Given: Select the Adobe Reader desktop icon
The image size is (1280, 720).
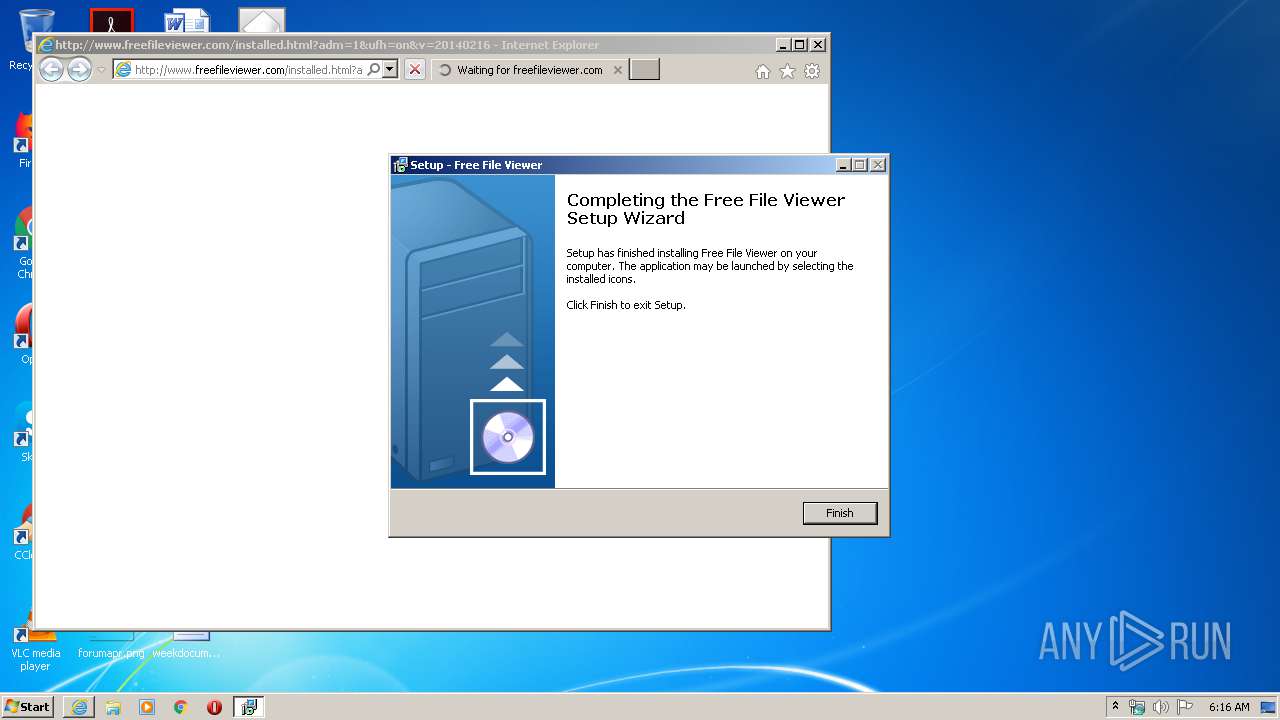Looking at the screenshot, I should [111, 20].
